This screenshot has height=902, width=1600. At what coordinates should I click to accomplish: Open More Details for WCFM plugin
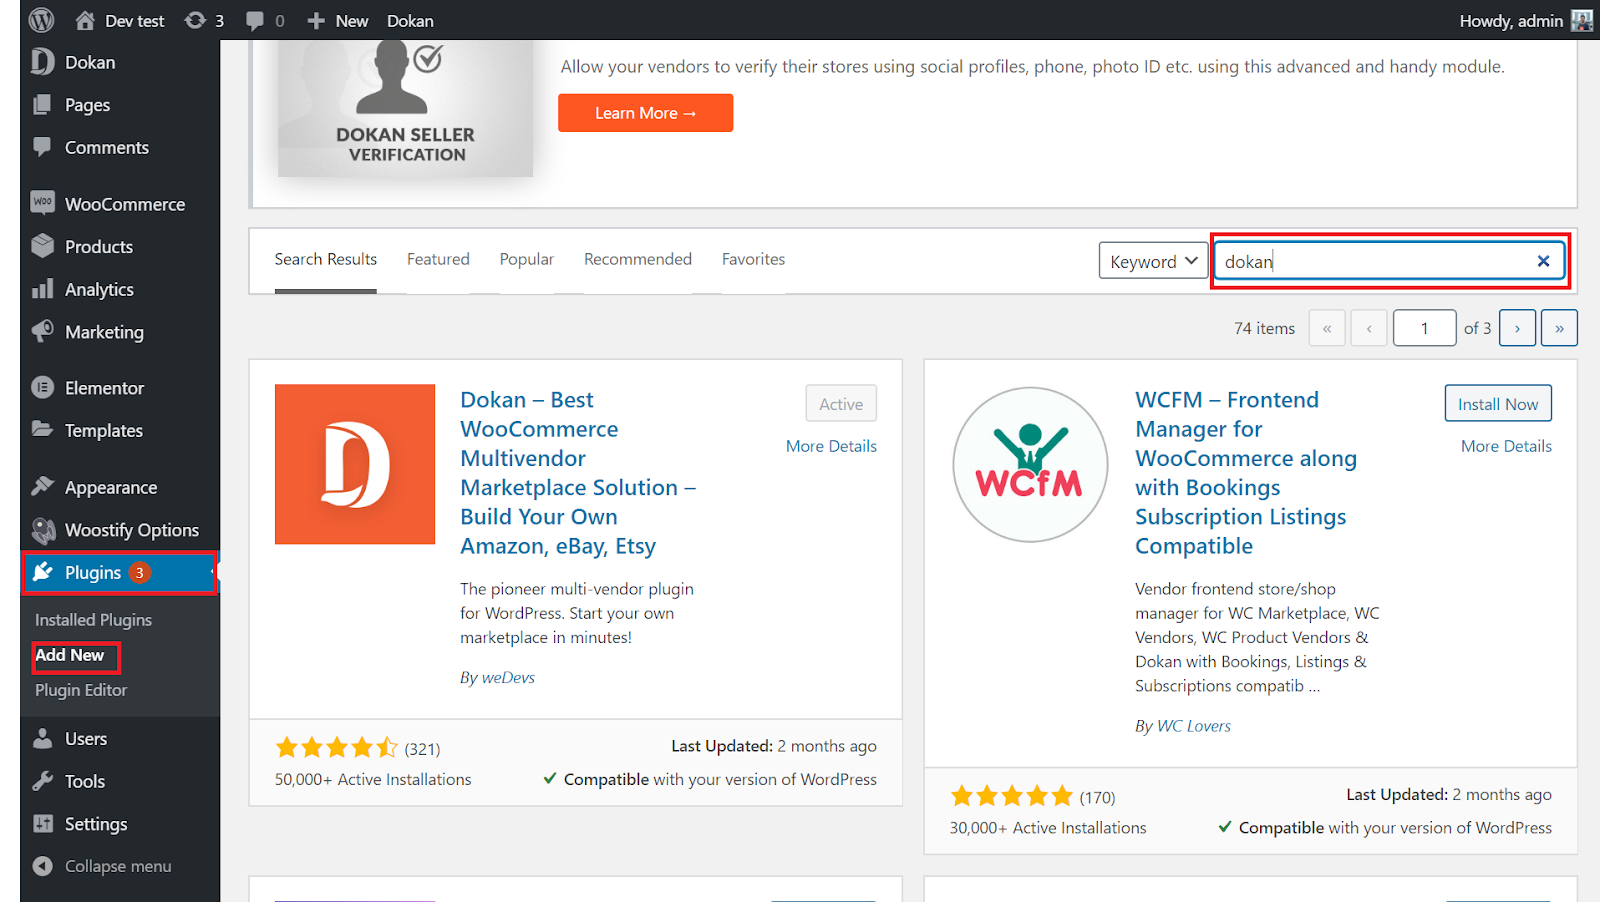[x=1506, y=446]
